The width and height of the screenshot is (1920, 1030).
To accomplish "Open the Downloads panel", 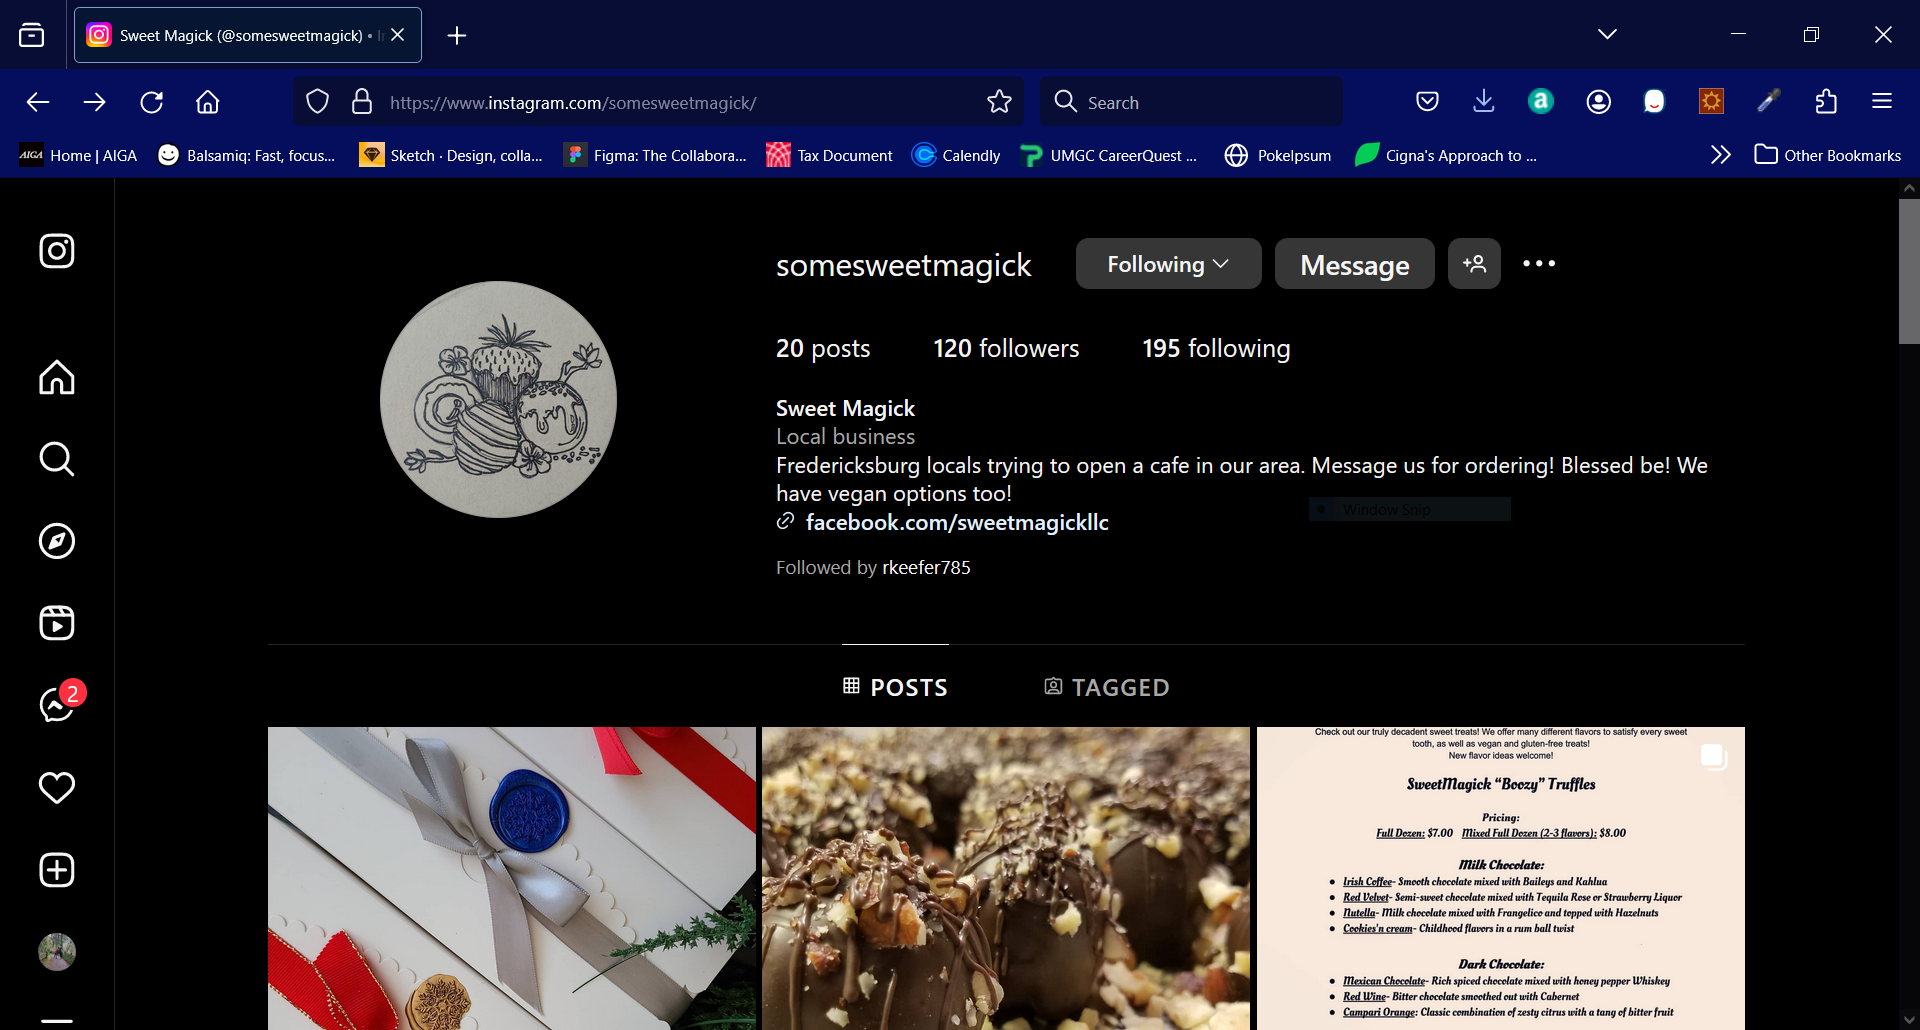I will point(1484,101).
